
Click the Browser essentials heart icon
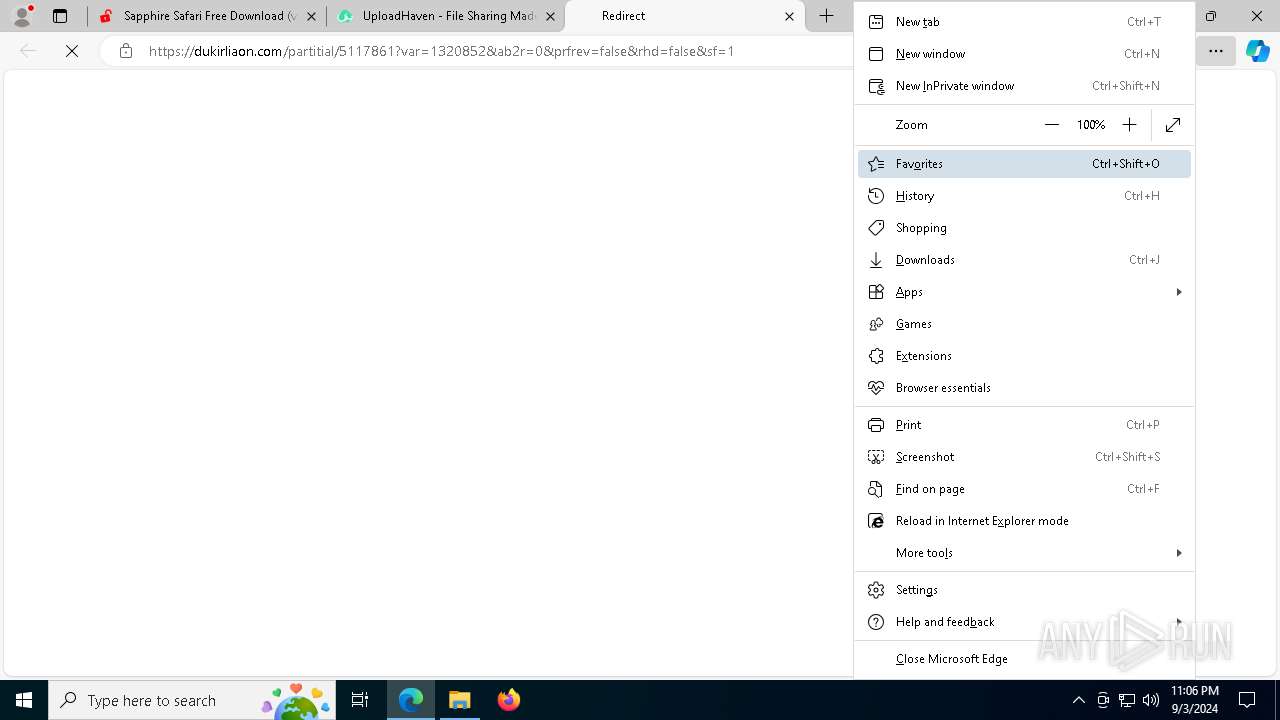tap(876, 388)
